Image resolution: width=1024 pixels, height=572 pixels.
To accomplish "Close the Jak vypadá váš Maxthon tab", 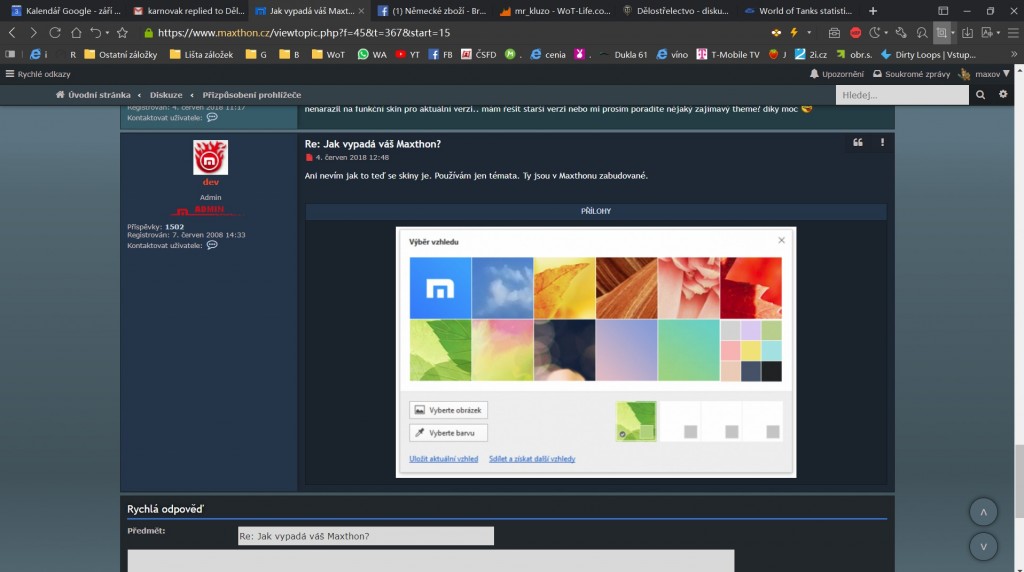I will point(361,11).
